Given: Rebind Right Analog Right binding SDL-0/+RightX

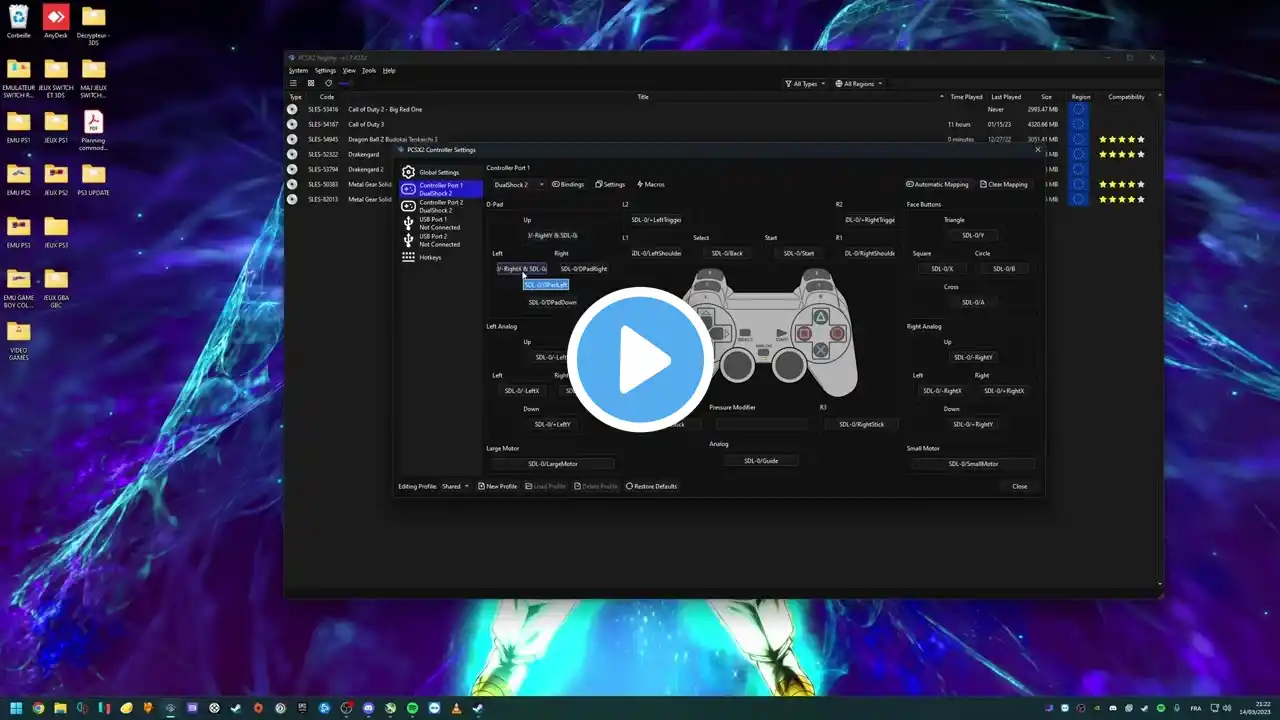Looking at the screenshot, I should coord(1004,391).
